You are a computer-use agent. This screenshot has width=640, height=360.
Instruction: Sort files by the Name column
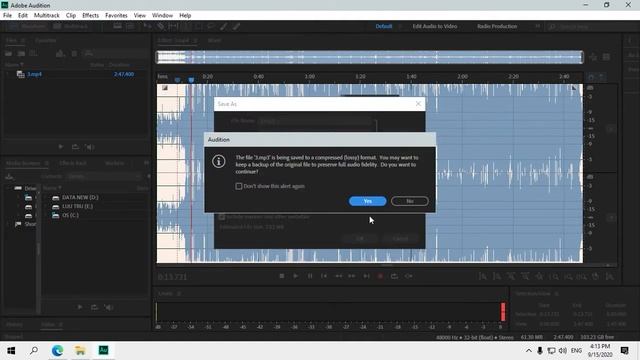(x=14, y=64)
